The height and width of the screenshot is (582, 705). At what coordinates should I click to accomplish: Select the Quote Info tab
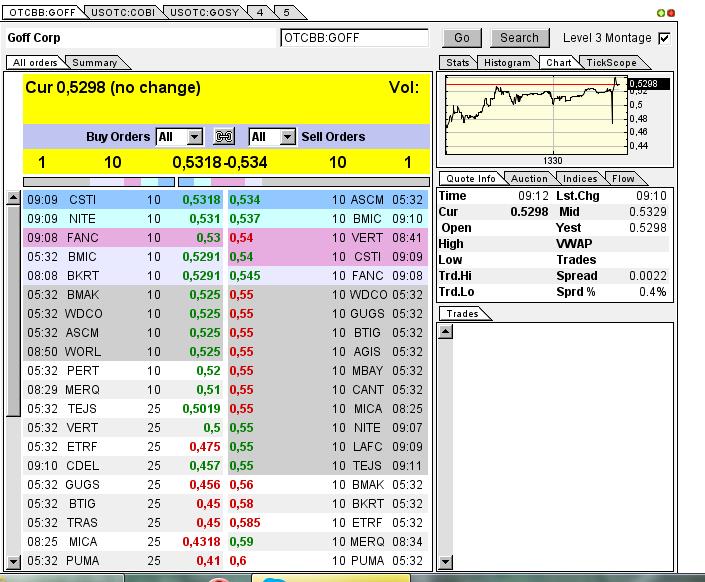pos(471,179)
